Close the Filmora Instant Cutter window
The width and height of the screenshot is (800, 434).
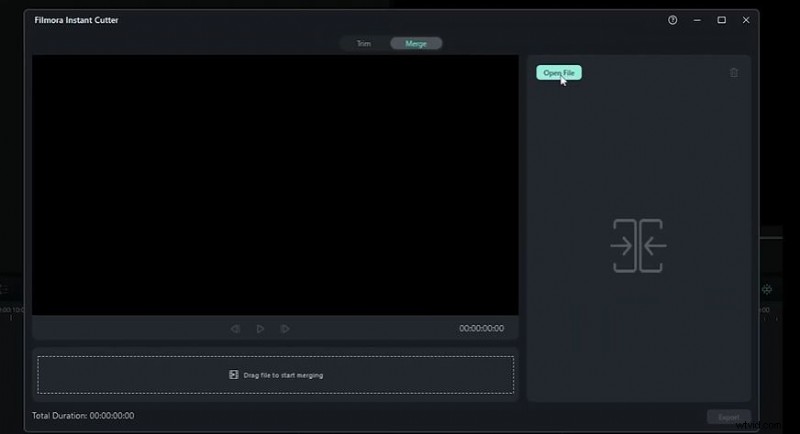click(x=746, y=20)
